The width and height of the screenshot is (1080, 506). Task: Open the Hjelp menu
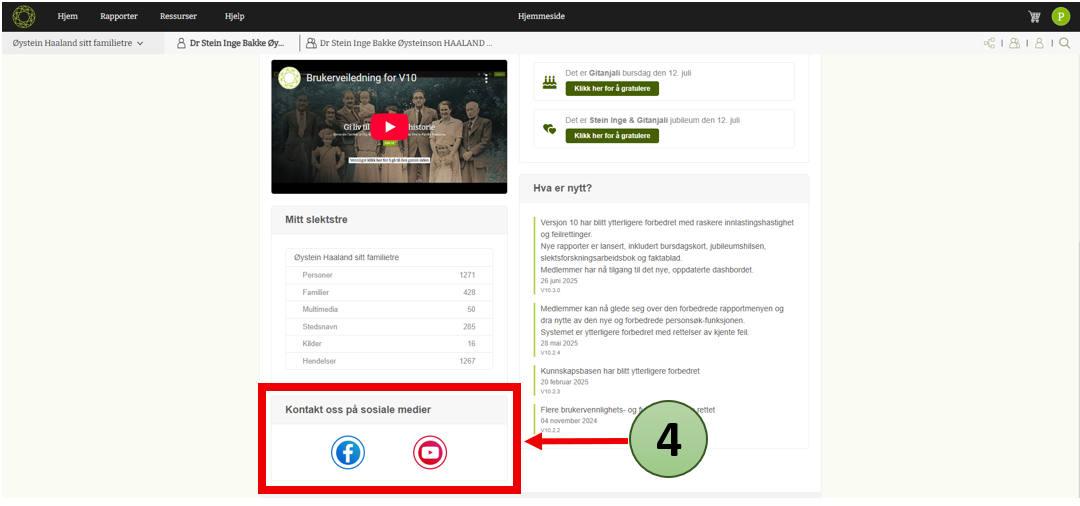tap(234, 16)
